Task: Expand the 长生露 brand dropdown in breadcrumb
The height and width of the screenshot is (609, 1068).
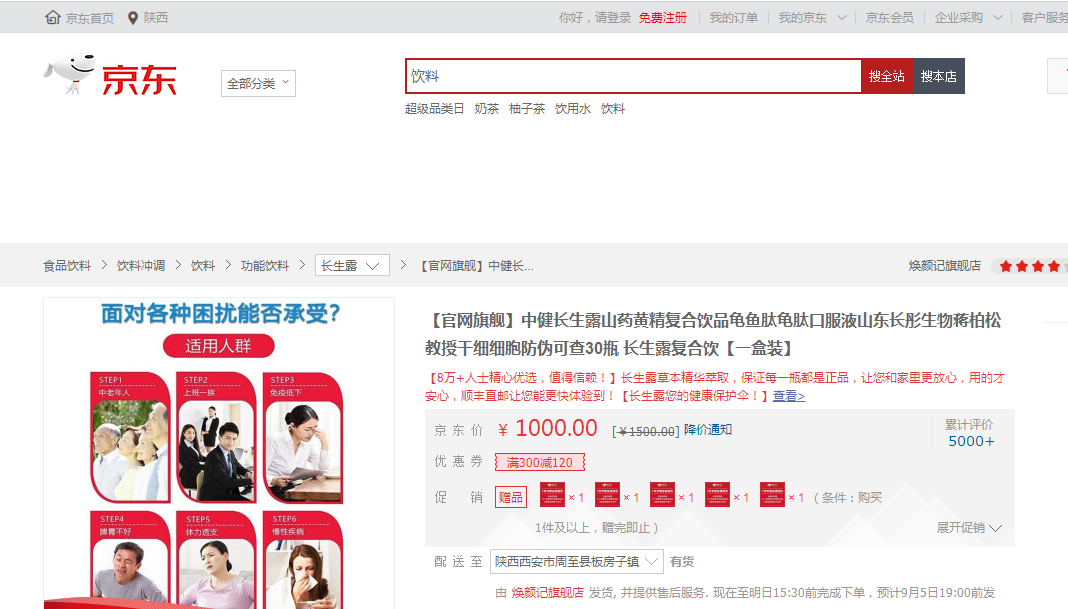Action: click(x=352, y=265)
